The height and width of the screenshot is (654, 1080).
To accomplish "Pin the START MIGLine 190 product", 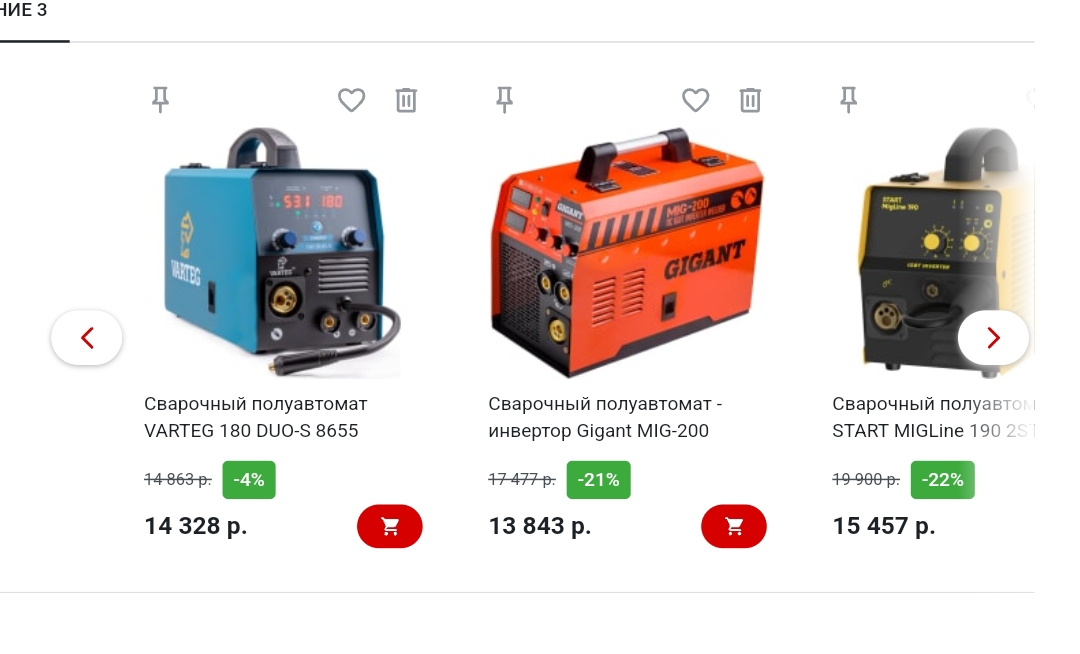I will tap(849, 100).
